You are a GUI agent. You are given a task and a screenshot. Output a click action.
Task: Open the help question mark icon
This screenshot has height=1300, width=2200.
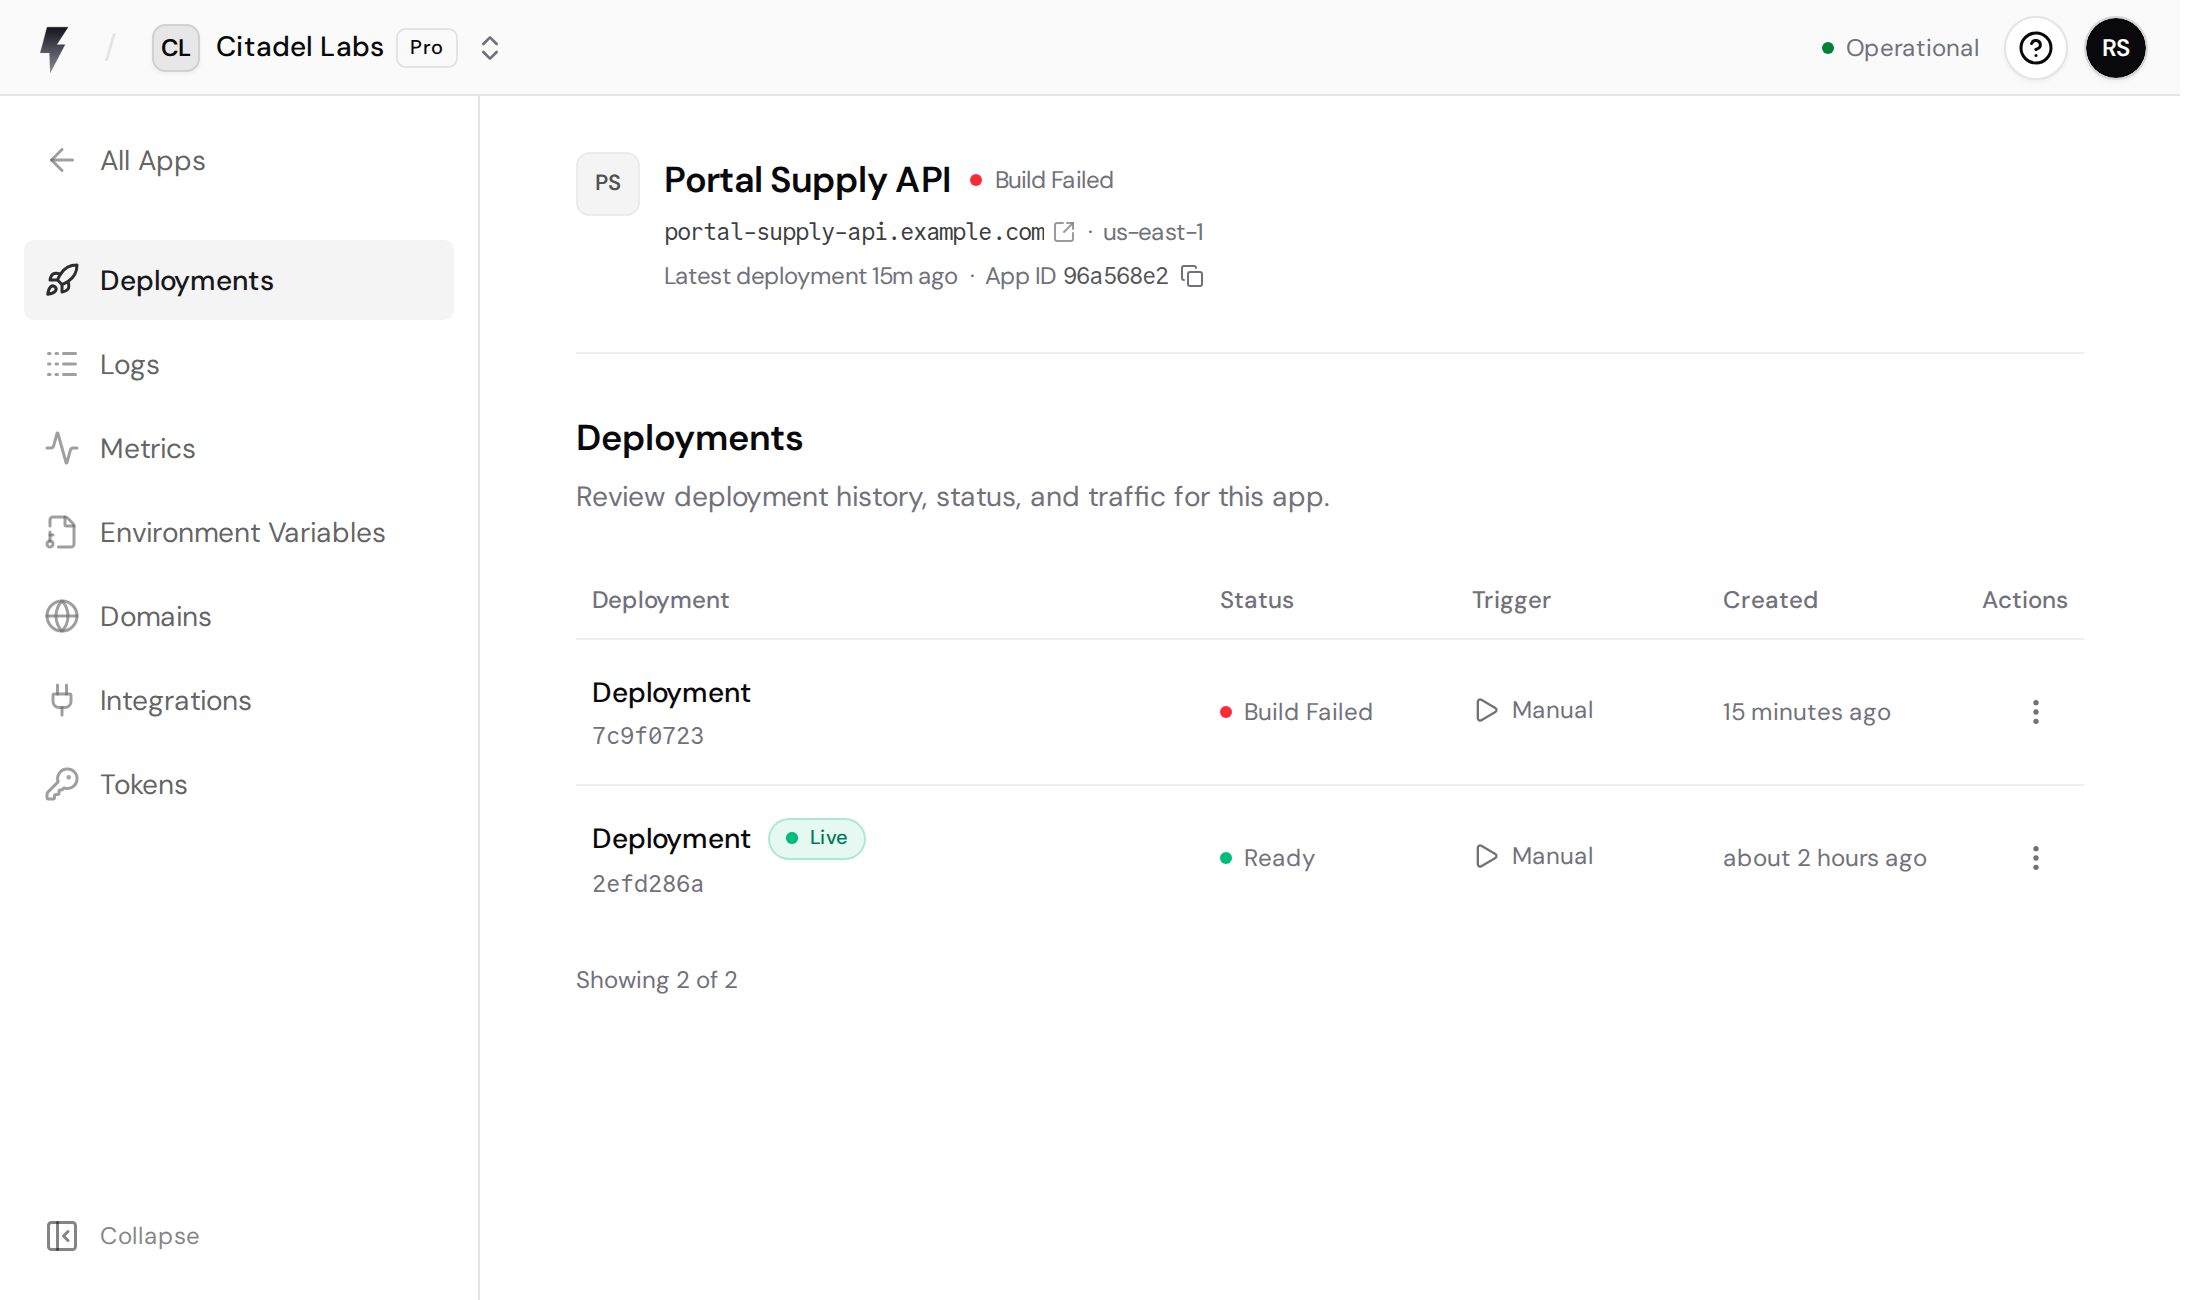point(2035,48)
